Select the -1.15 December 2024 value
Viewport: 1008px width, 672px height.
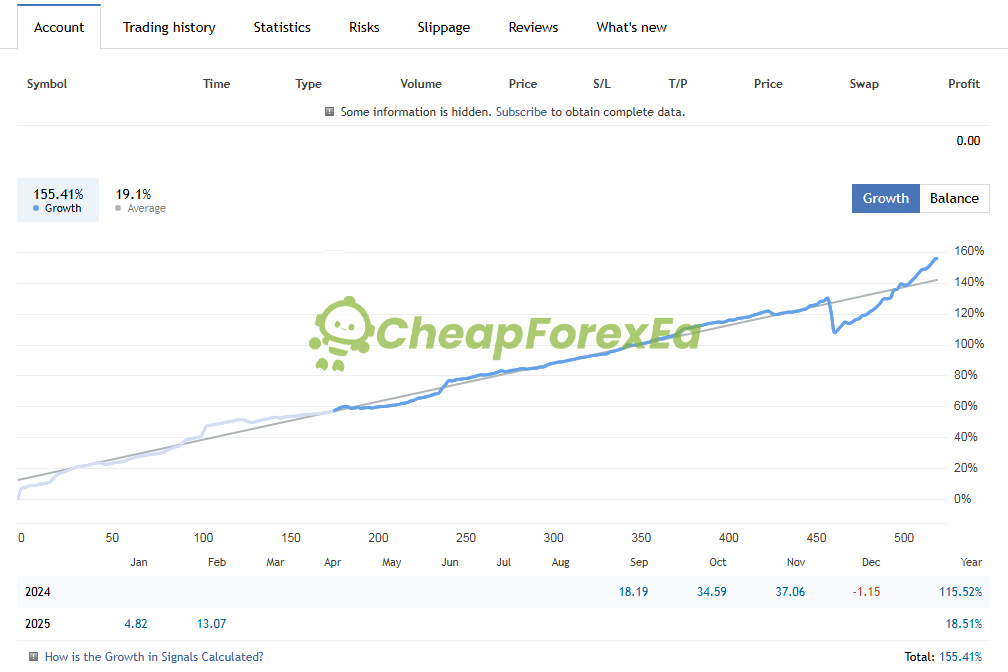(x=866, y=592)
